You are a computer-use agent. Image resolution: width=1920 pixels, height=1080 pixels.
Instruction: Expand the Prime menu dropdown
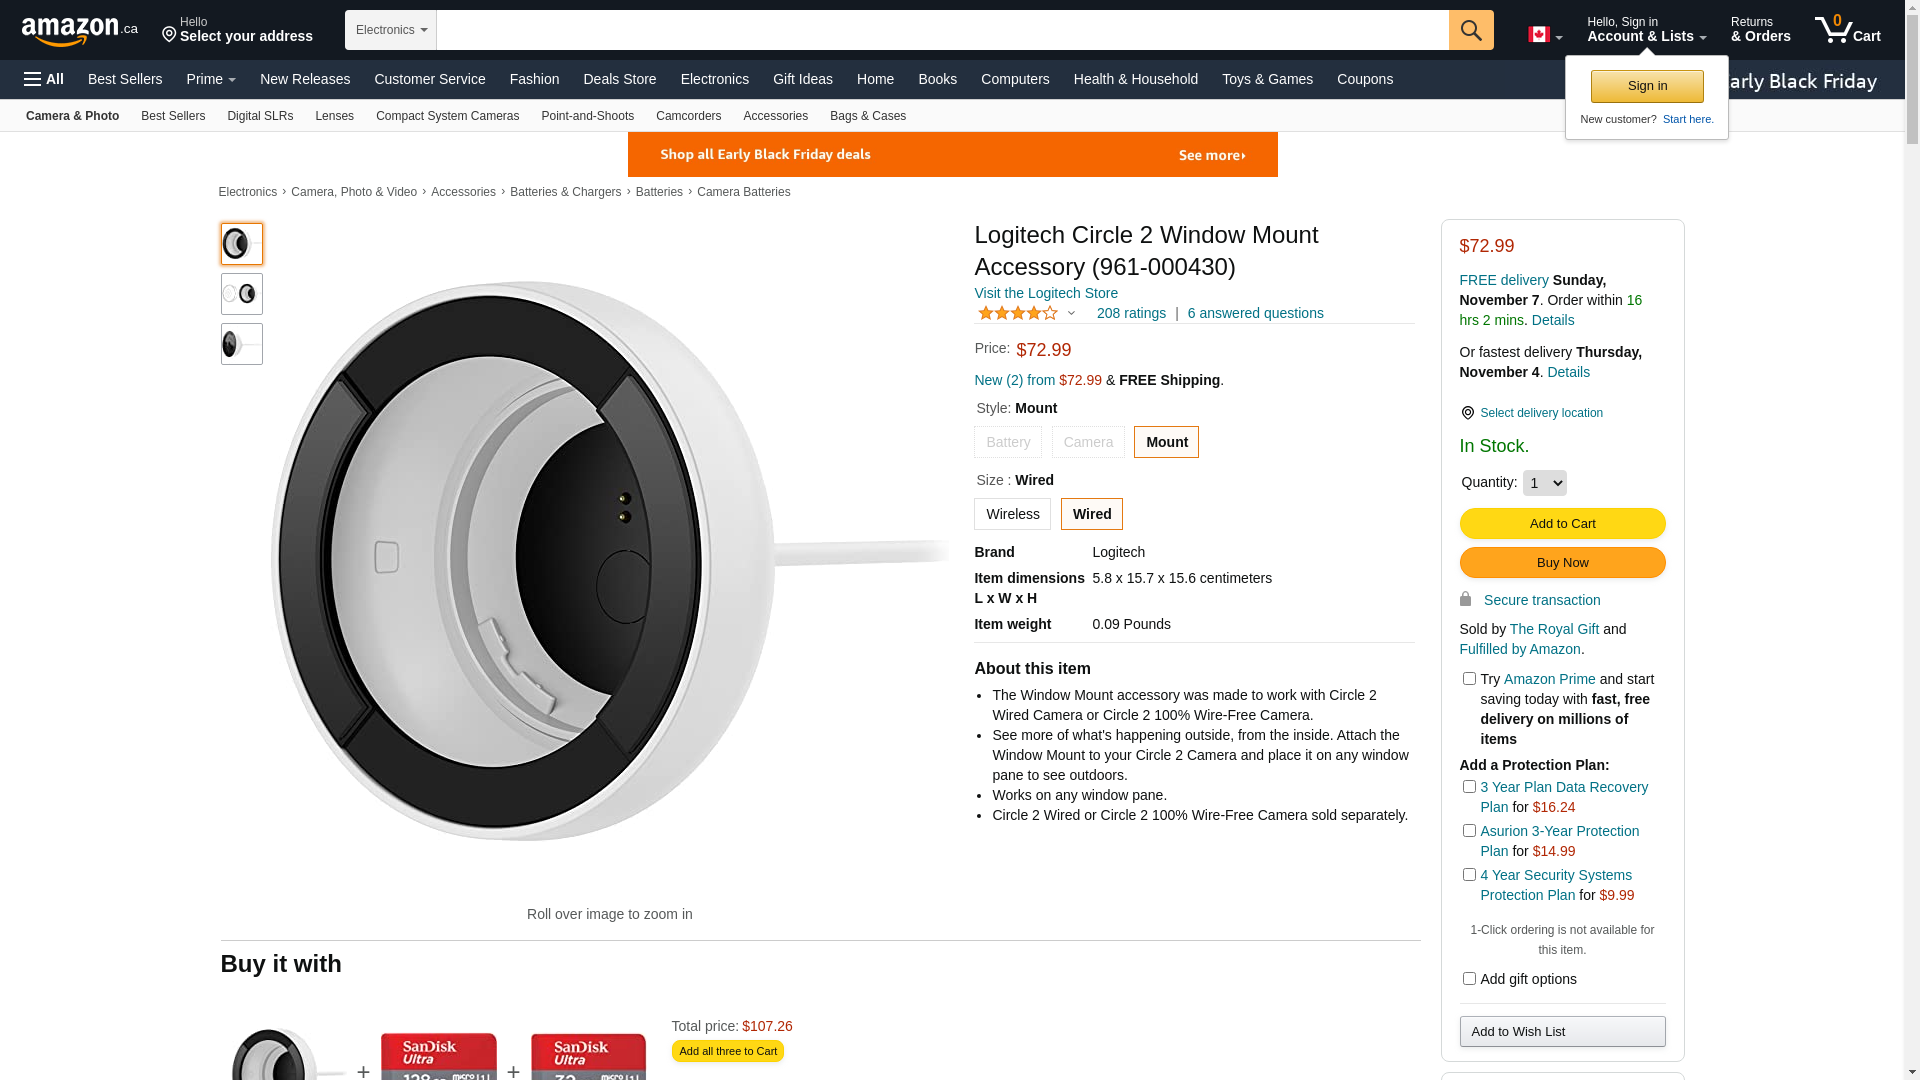(211, 79)
